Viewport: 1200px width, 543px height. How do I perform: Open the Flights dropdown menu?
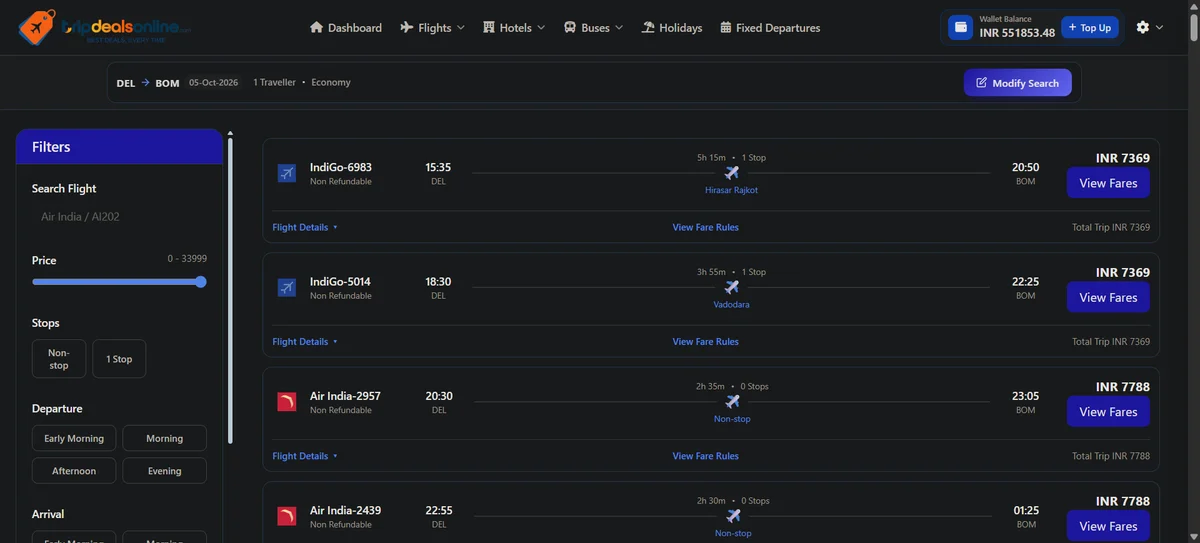(433, 28)
